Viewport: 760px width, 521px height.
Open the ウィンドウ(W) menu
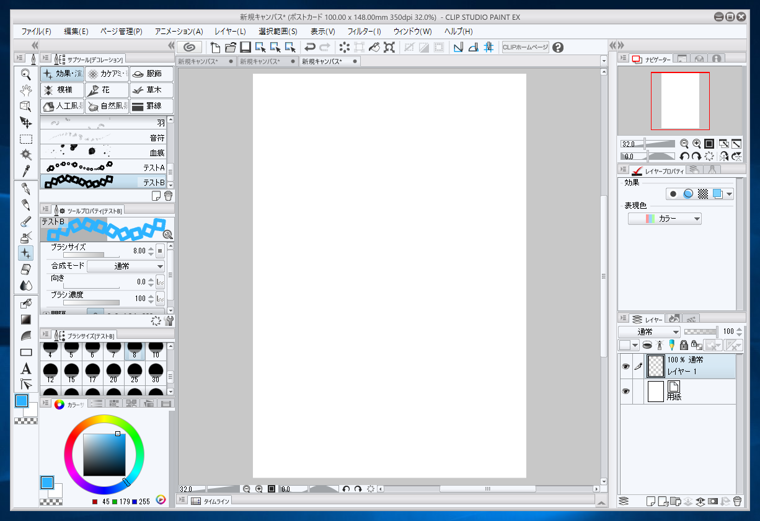click(412, 31)
